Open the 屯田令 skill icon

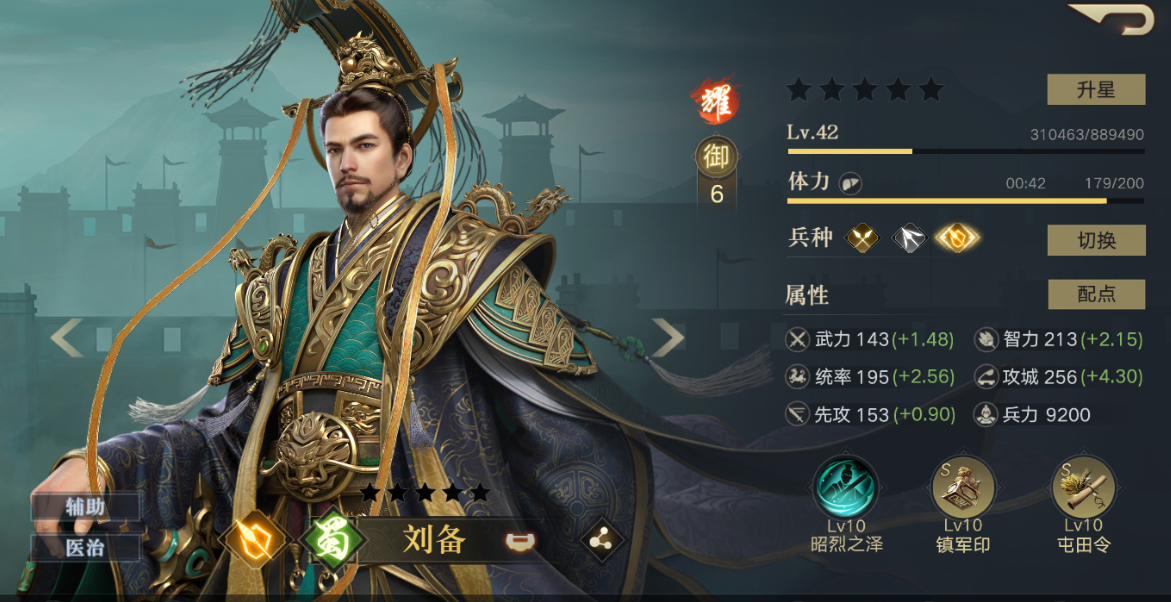[x=1084, y=488]
